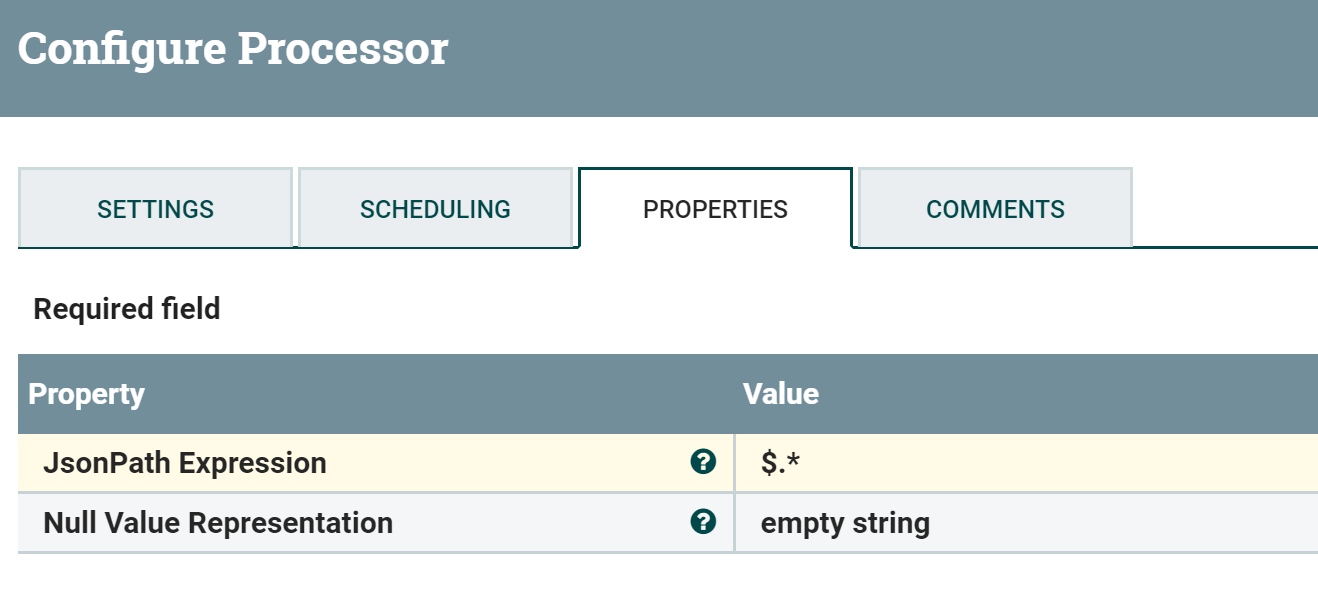Open the "empty string" value dropdown
Screen dimensions: 1318x603
[x=845, y=523]
